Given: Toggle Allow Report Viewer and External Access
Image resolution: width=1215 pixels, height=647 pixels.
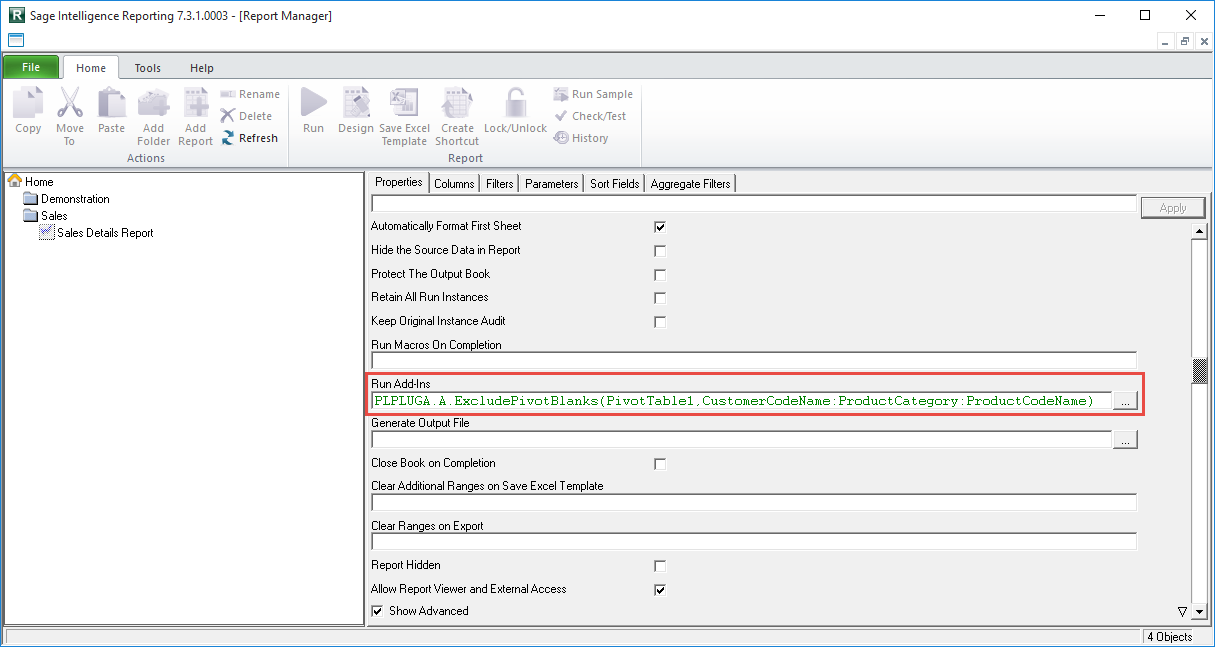Looking at the screenshot, I should (660, 590).
